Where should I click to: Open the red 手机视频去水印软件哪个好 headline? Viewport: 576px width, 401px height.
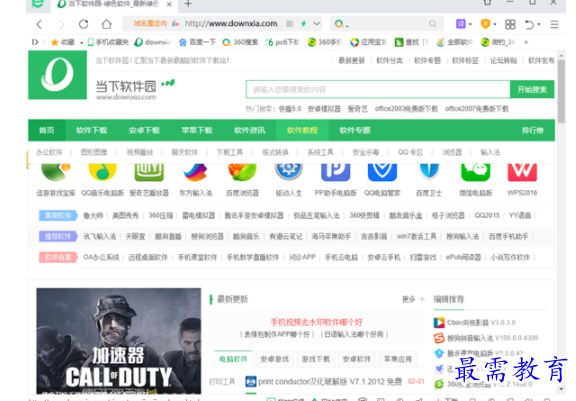pos(316,322)
